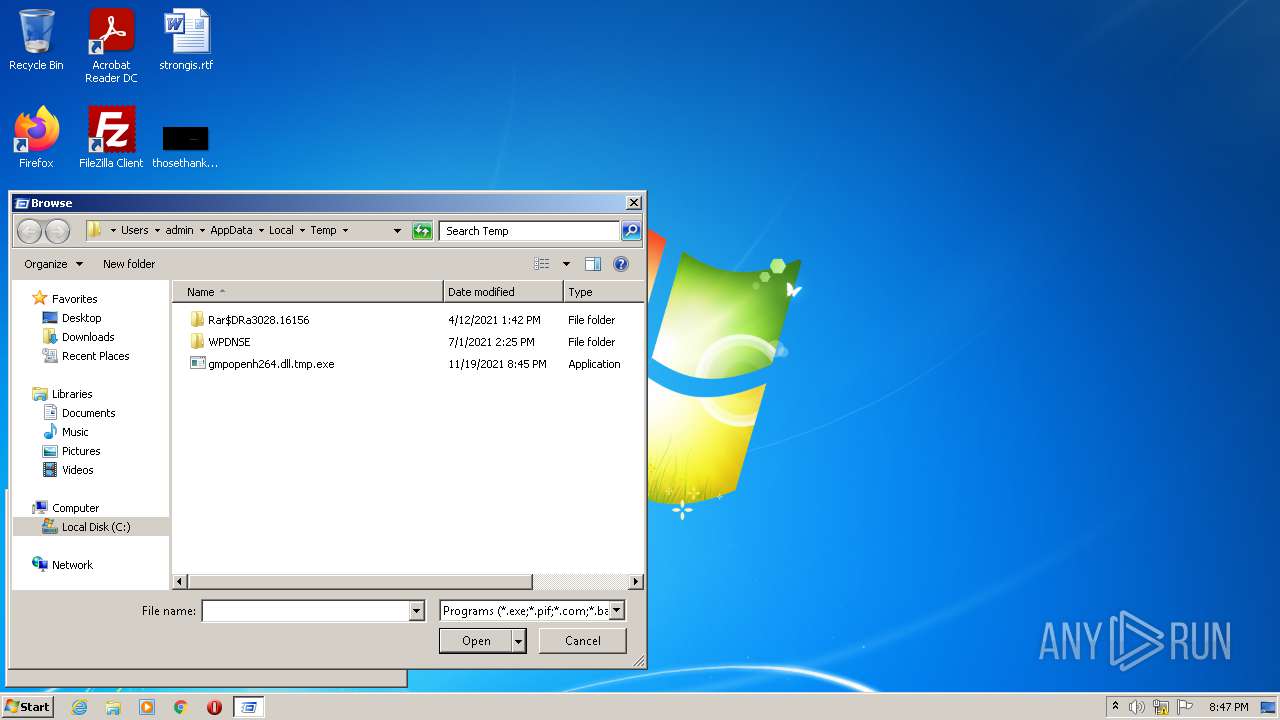Open the media player taskbar icon
The width and height of the screenshot is (1280, 720).
[147, 707]
